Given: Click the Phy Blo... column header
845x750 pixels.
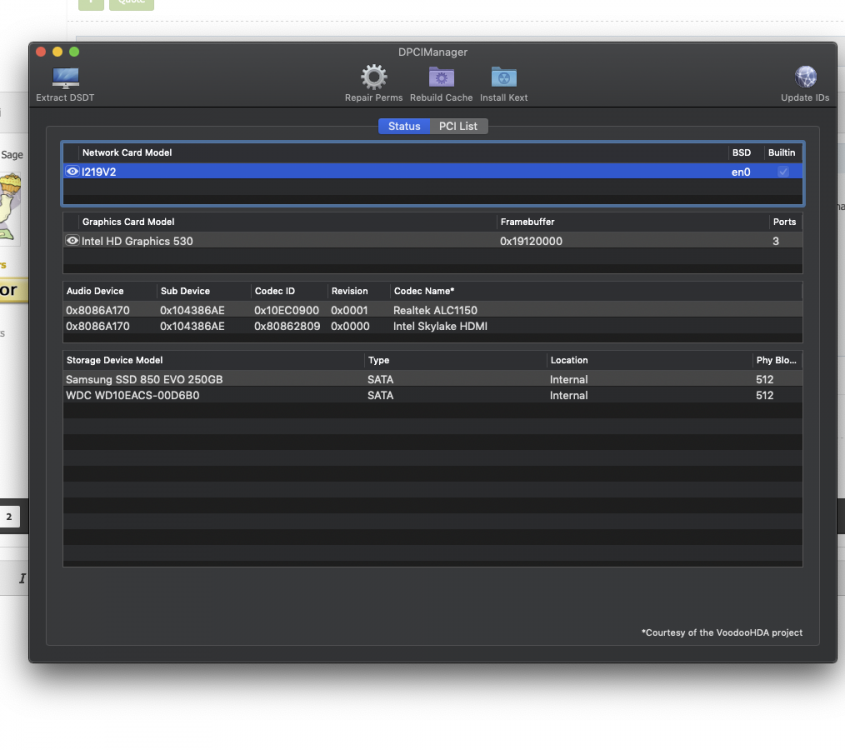Looking at the screenshot, I should (777, 360).
